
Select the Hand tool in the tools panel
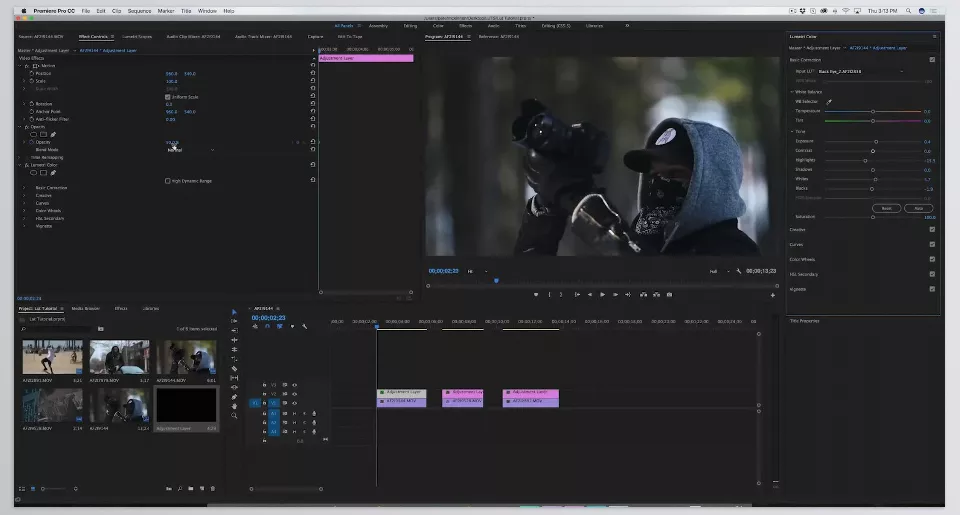pyautogui.click(x=234, y=406)
